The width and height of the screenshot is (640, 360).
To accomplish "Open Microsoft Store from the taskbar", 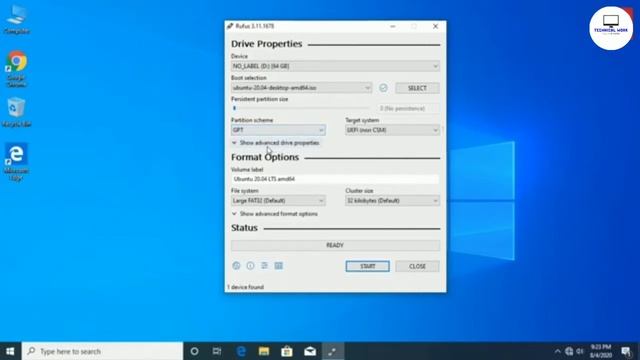I will tap(287, 351).
